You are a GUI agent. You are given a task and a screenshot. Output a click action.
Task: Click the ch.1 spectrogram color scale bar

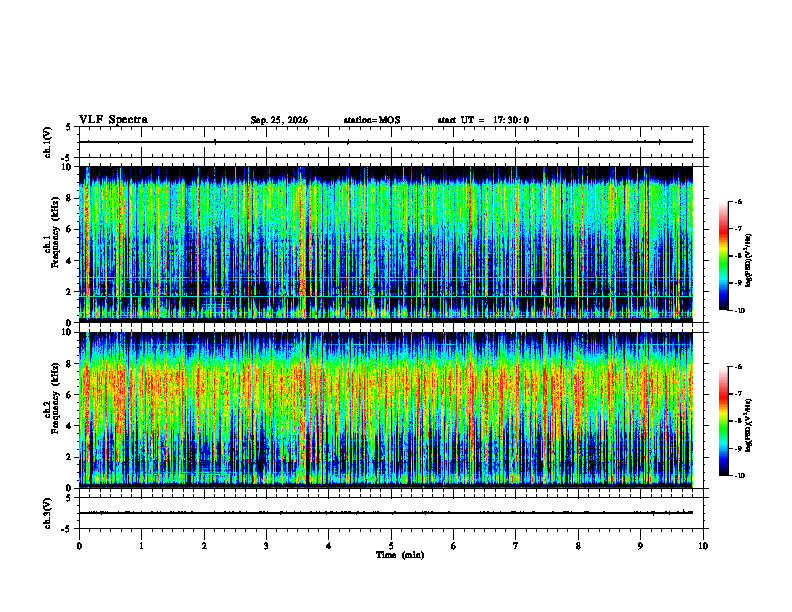(x=724, y=256)
